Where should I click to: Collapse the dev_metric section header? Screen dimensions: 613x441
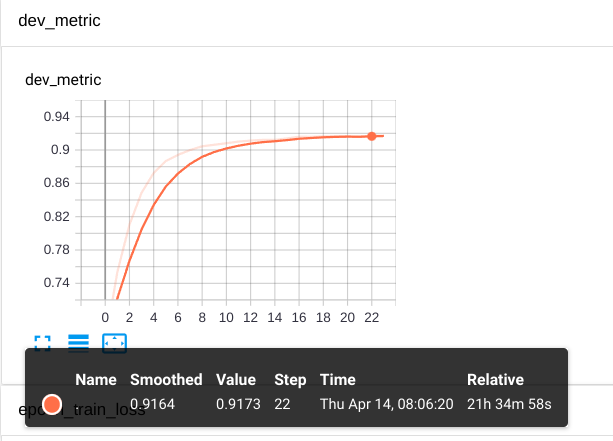[59, 21]
